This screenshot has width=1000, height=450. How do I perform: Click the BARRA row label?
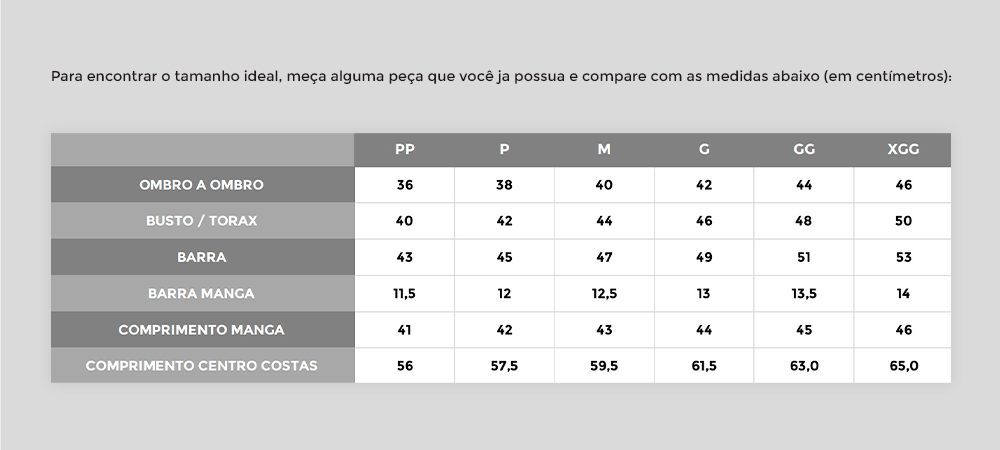pyautogui.click(x=202, y=258)
